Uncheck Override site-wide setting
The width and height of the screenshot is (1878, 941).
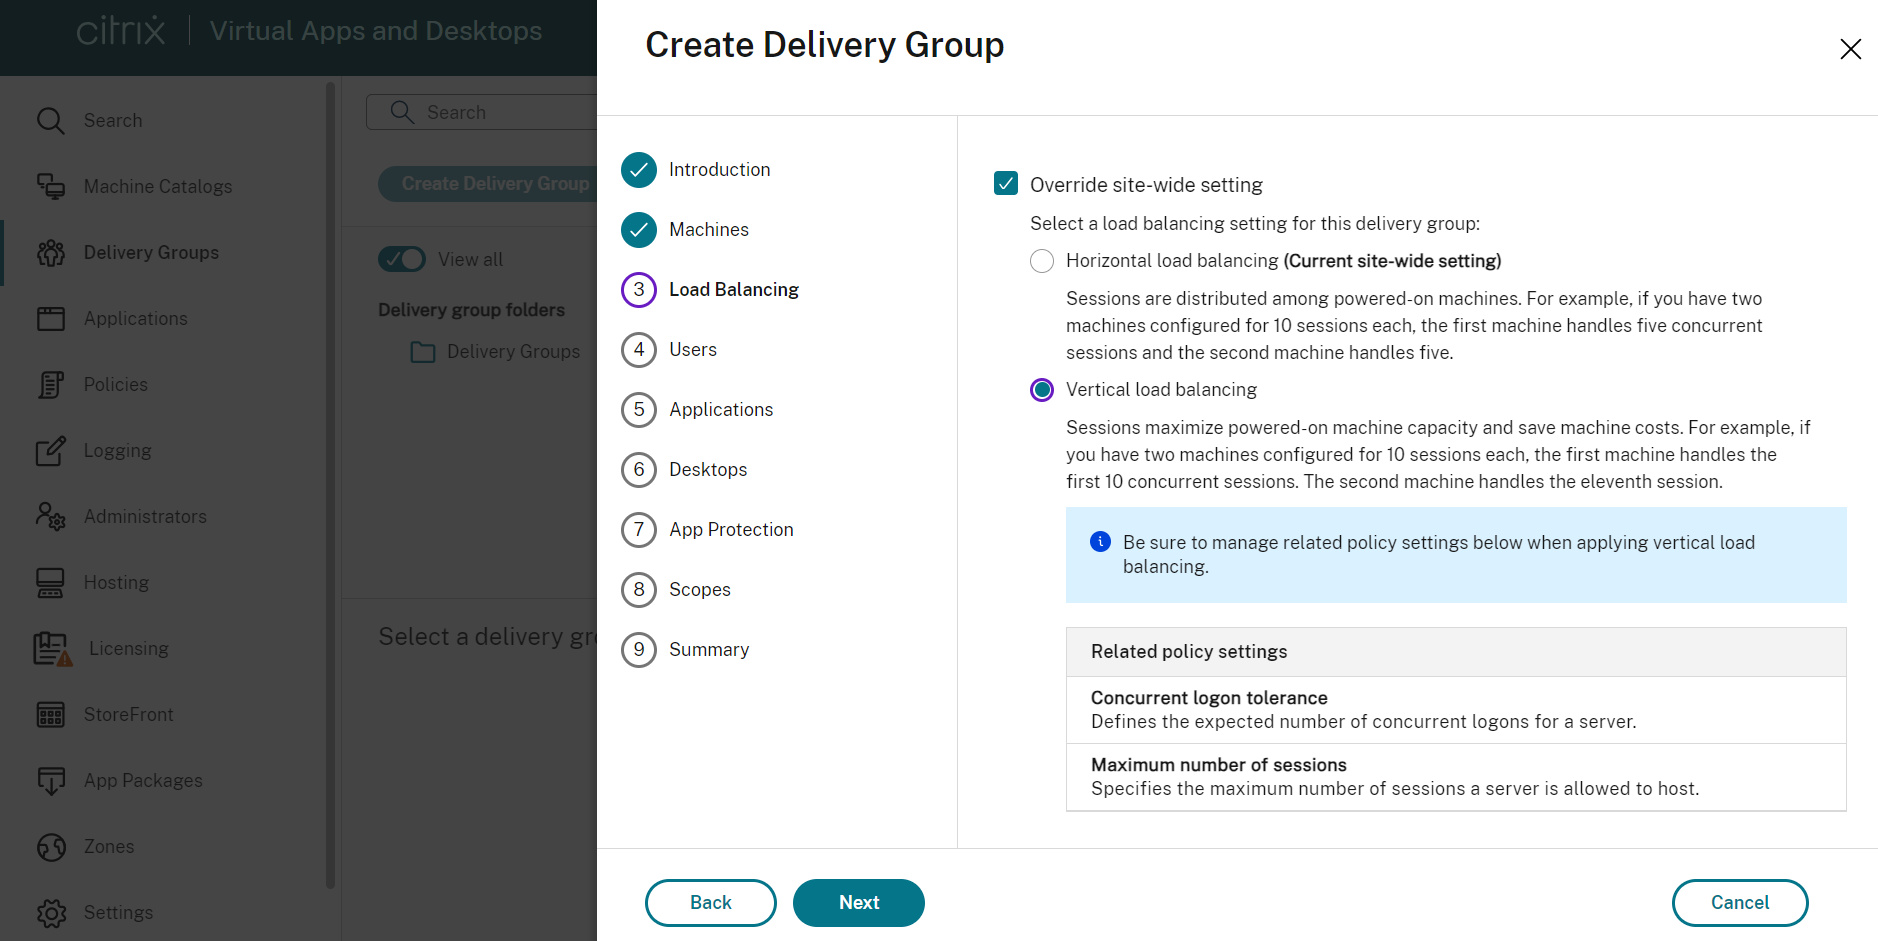click(x=1006, y=184)
